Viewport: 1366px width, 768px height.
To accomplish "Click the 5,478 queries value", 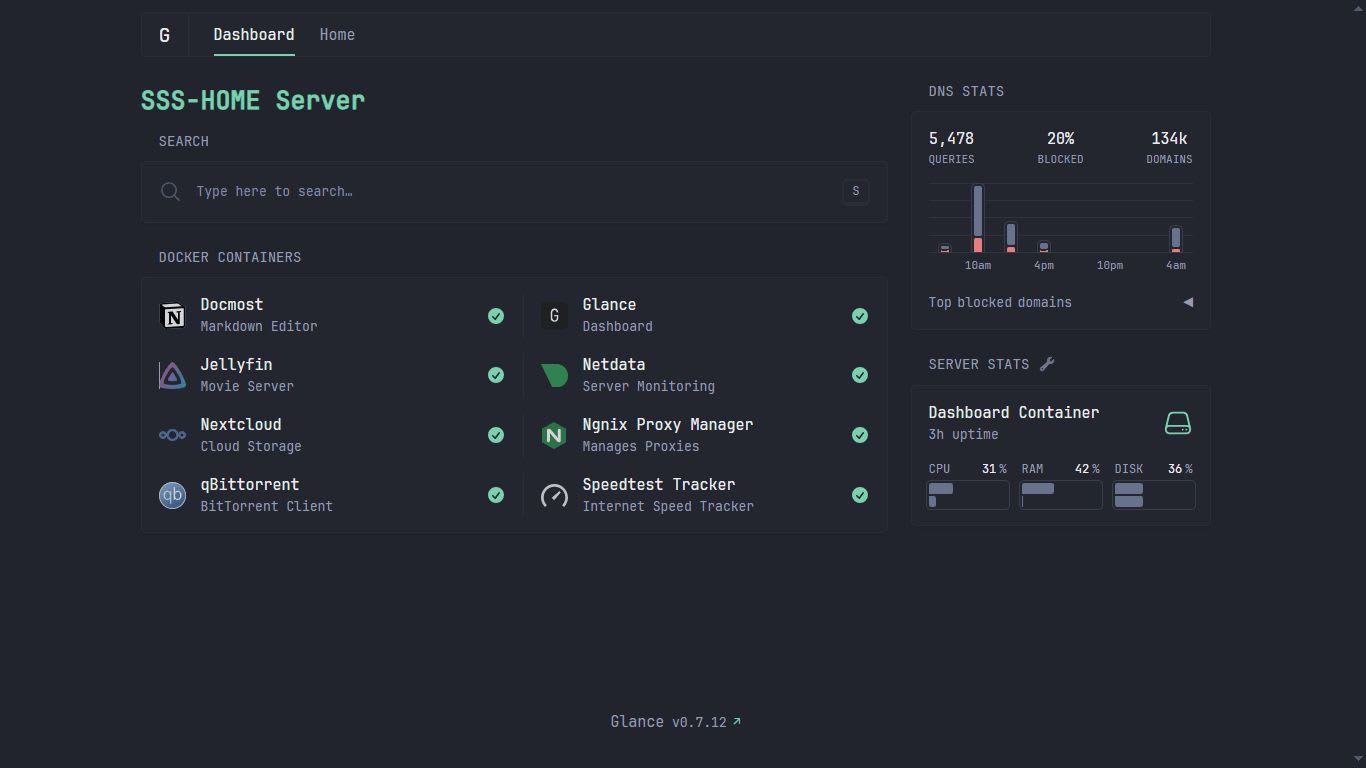I will pyautogui.click(x=951, y=139).
